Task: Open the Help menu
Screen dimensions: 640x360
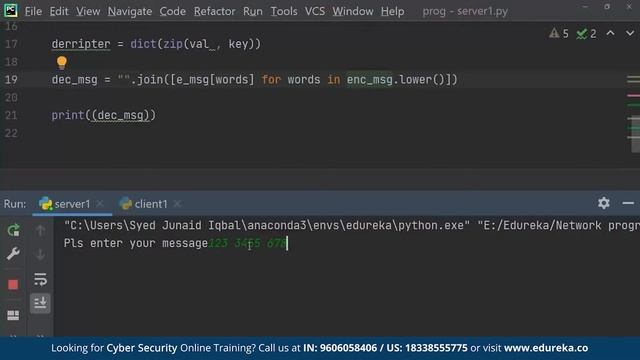Action: pos(392,11)
